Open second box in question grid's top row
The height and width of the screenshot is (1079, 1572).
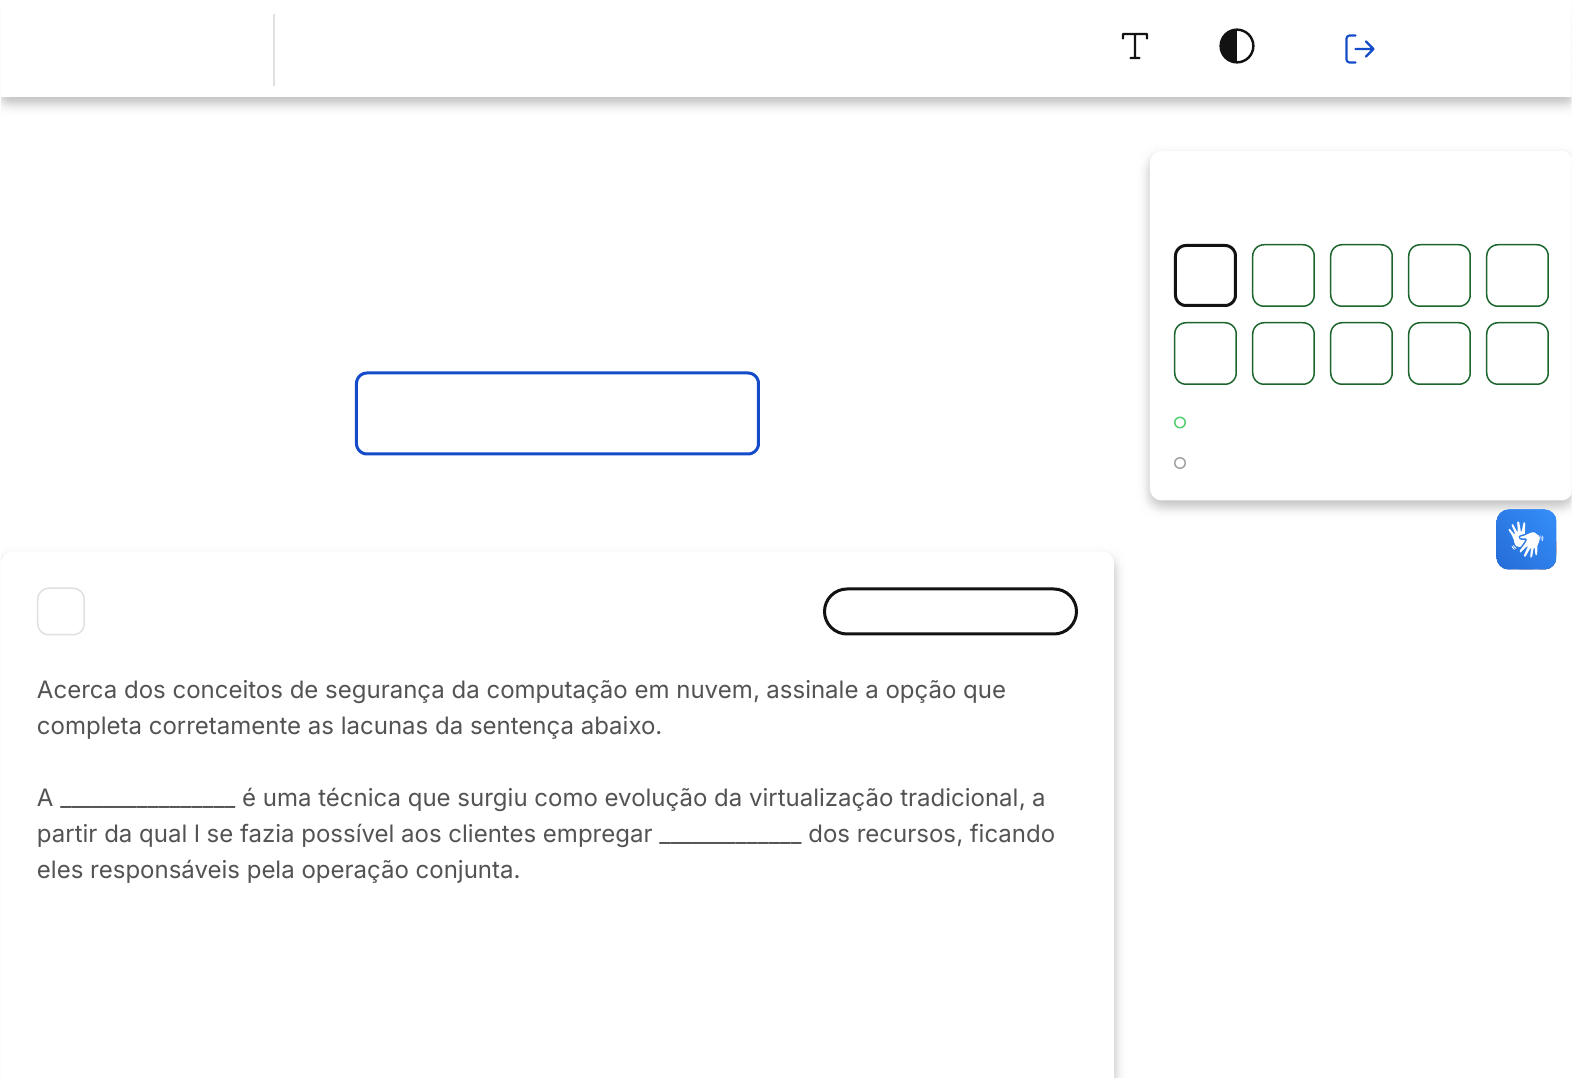(1283, 275)
